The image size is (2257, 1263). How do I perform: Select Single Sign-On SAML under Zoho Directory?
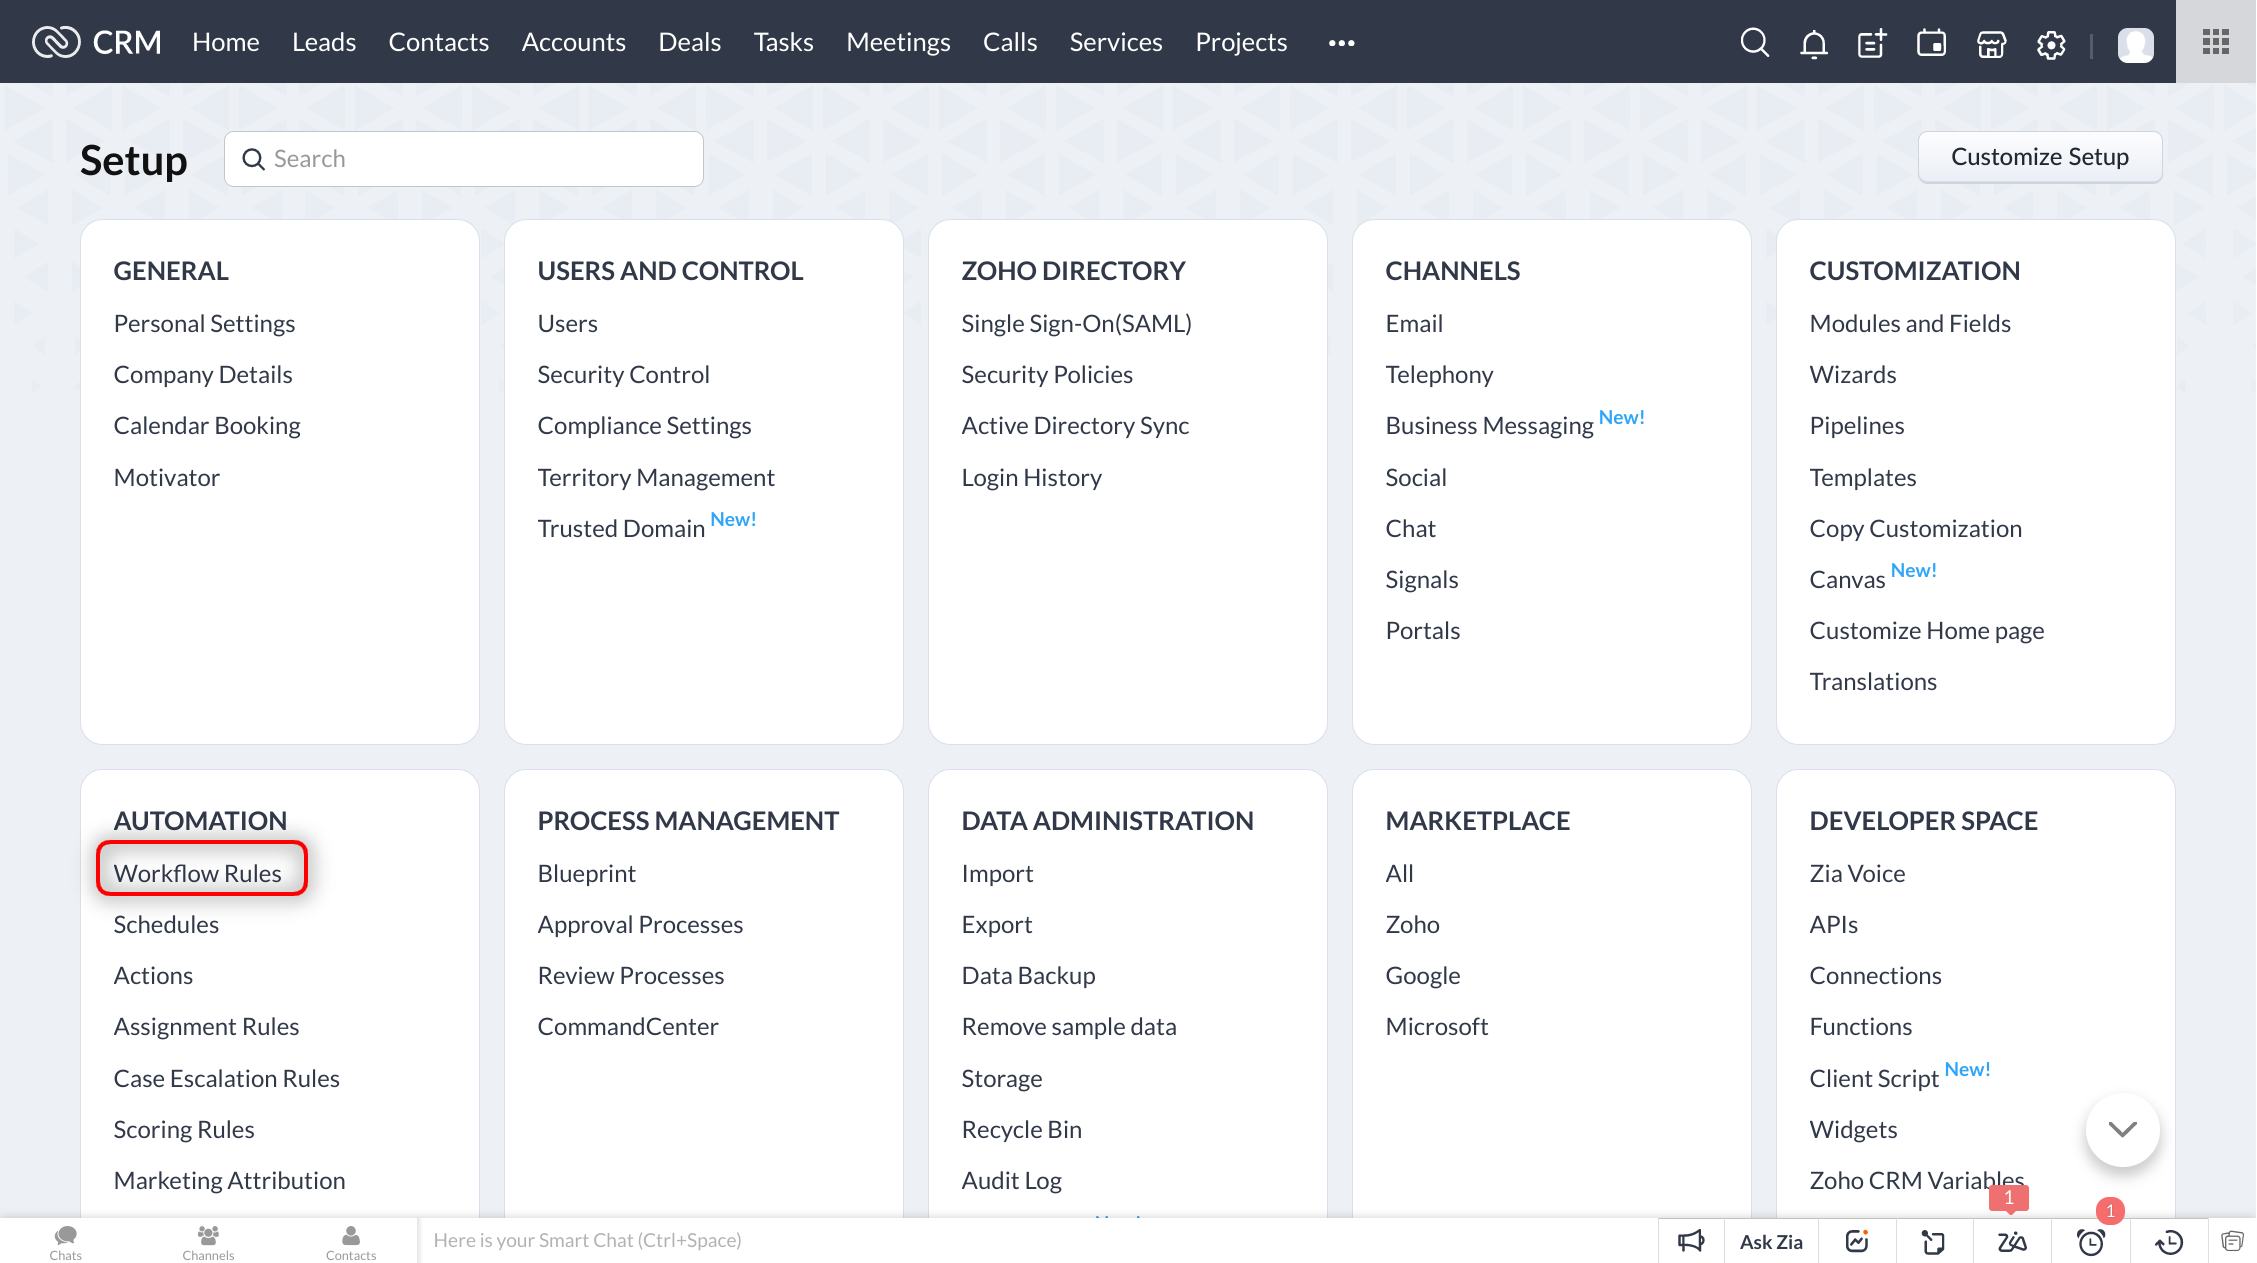1076,322
